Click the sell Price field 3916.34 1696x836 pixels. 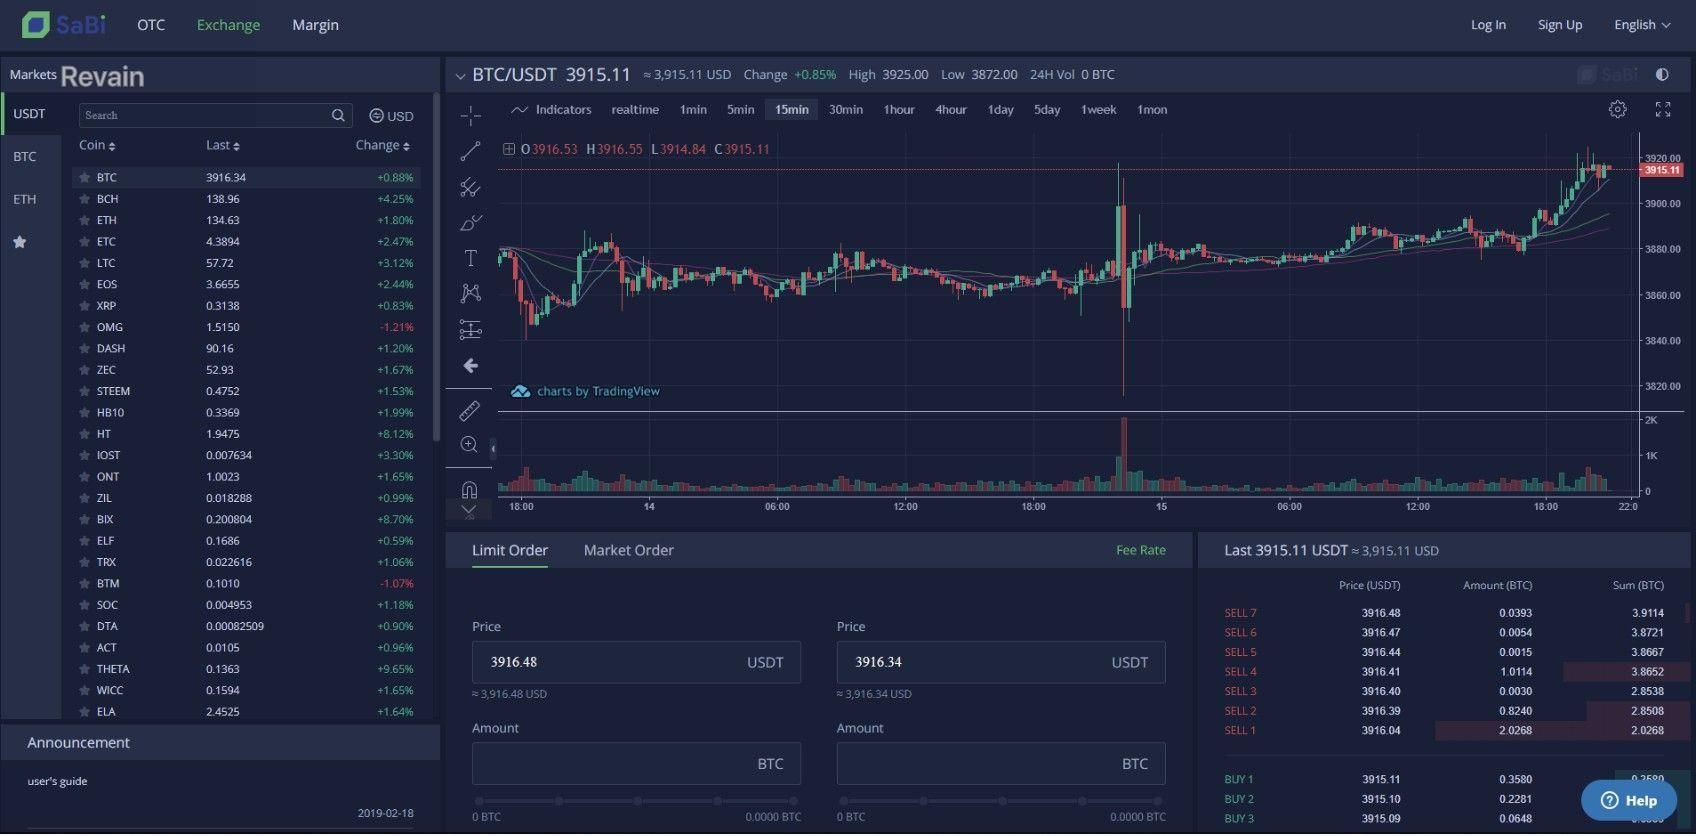(x=1001, y=662)
